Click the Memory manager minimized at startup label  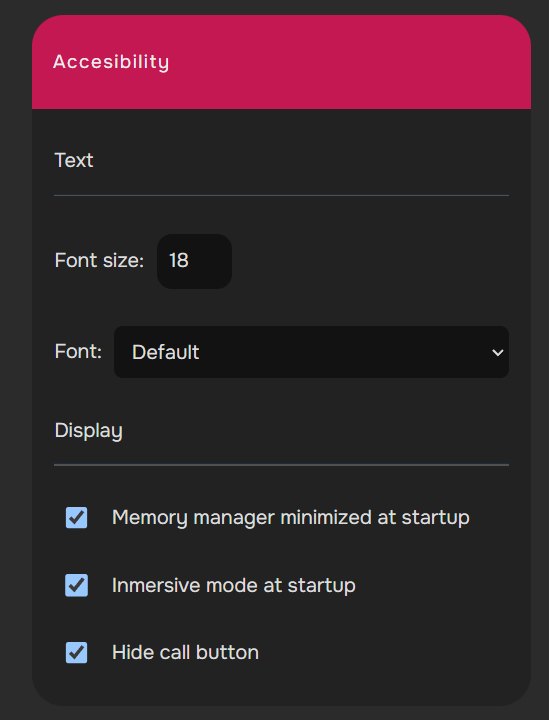click(291, 518)
